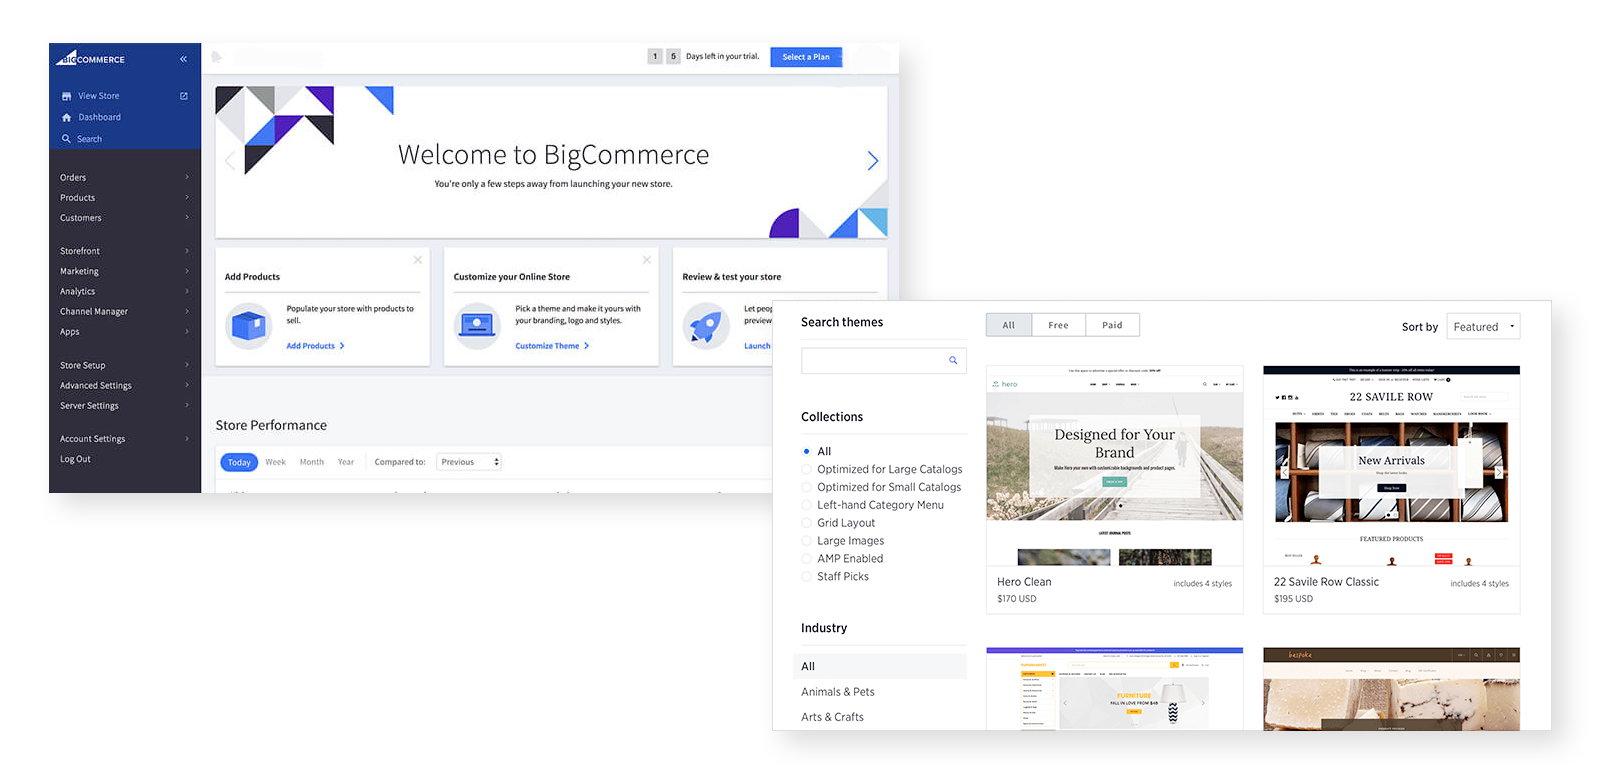The height and width of the screenshot is (781, 1602).
Task: Select Staff Picks collection radio
Action: tap(807, 577)
